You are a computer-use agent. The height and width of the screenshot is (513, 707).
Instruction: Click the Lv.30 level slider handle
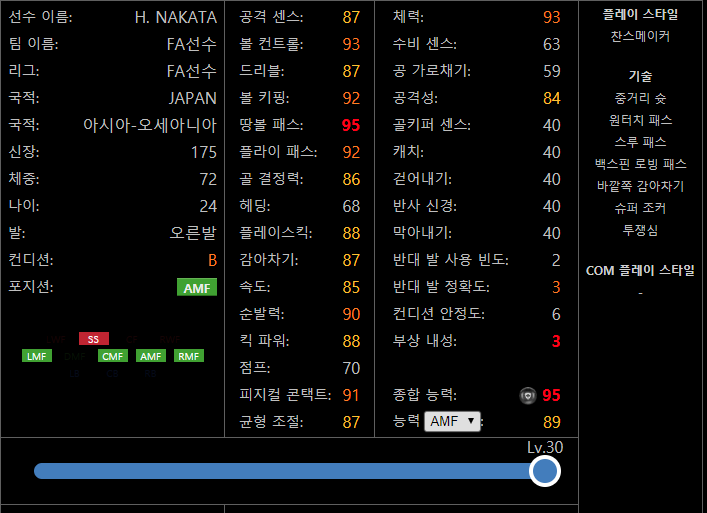[545, 471]
